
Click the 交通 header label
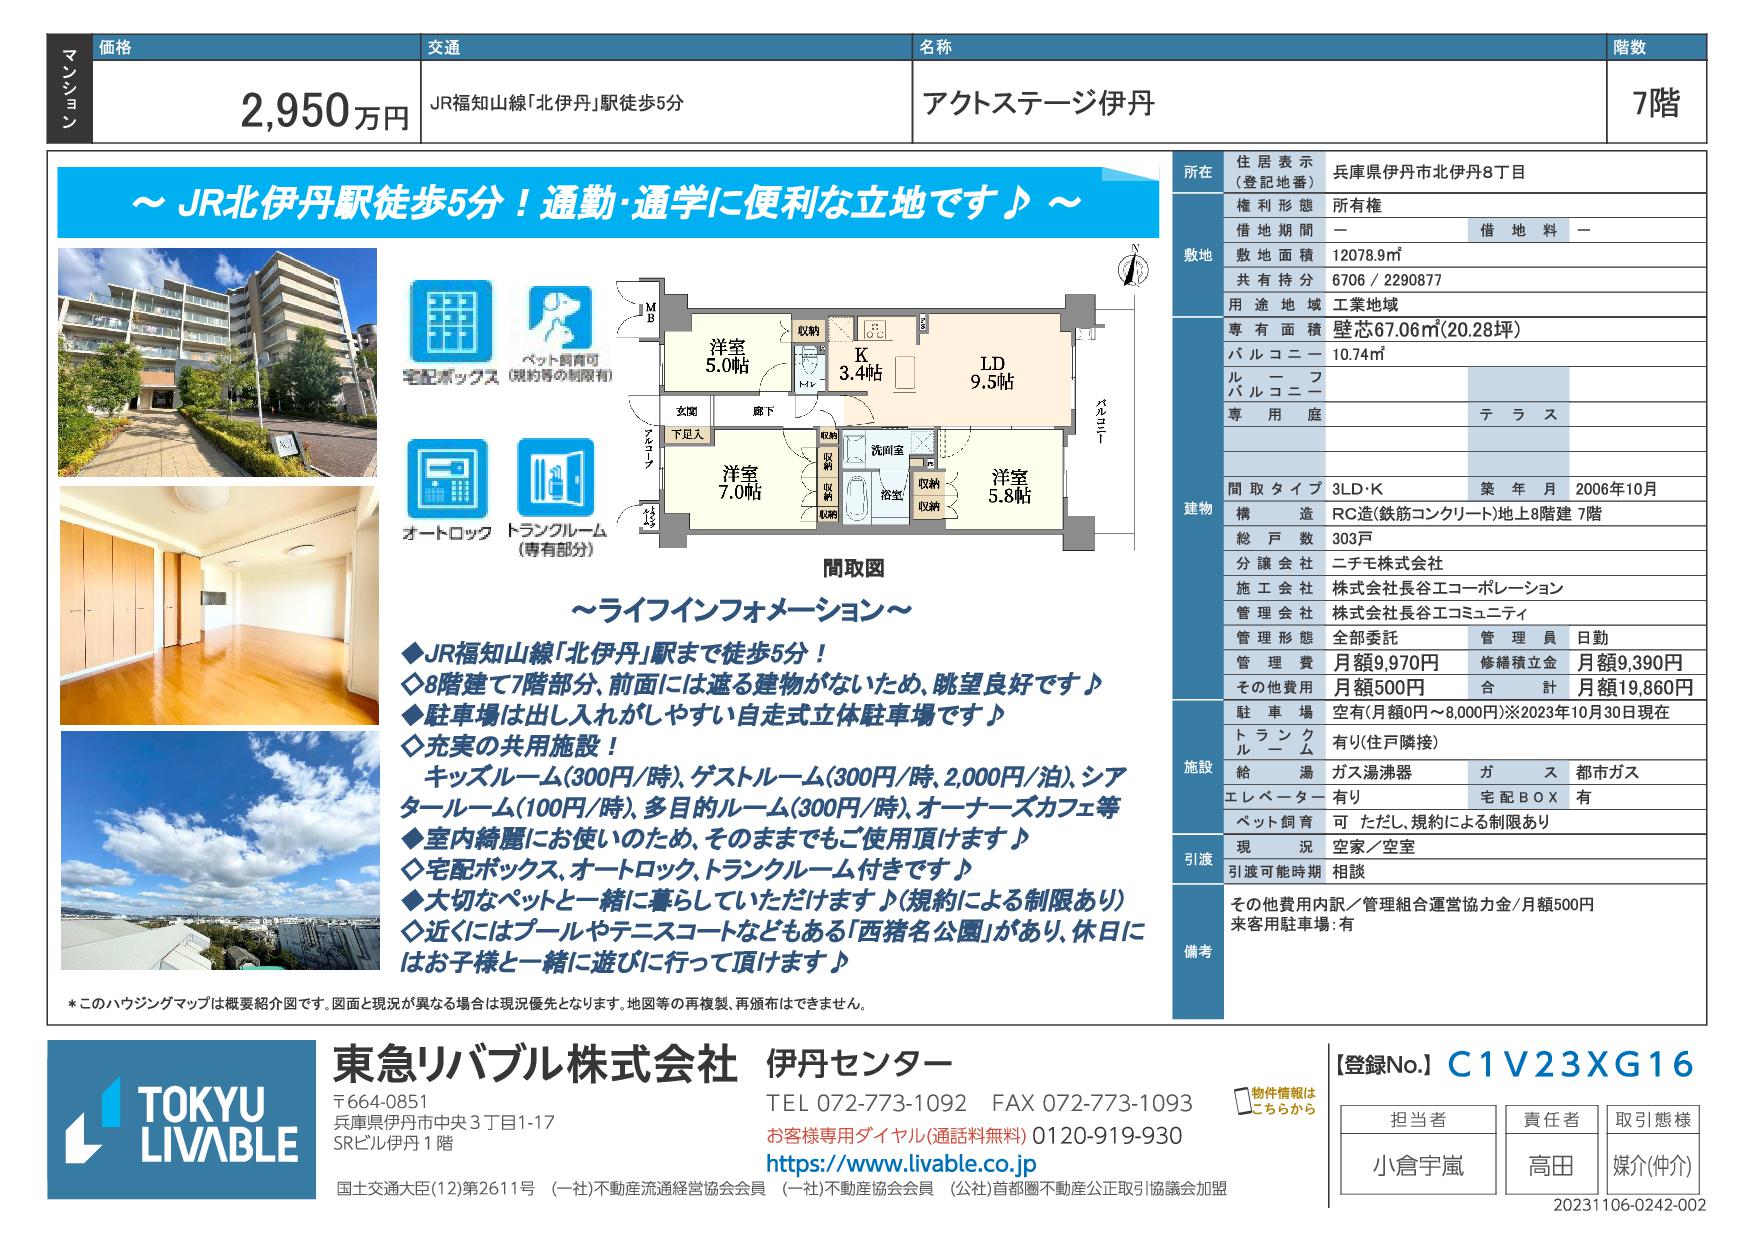(x=444, y=47)
